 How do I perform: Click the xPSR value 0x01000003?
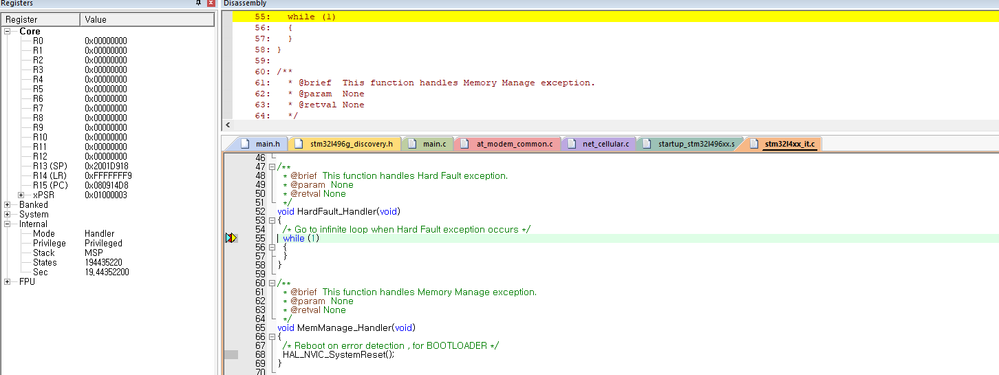(106, 195)
